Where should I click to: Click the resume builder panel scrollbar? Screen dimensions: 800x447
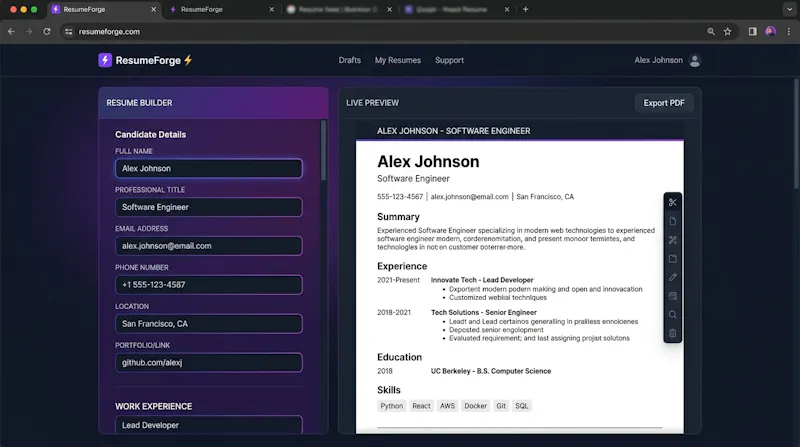click(x=323, y=151)
